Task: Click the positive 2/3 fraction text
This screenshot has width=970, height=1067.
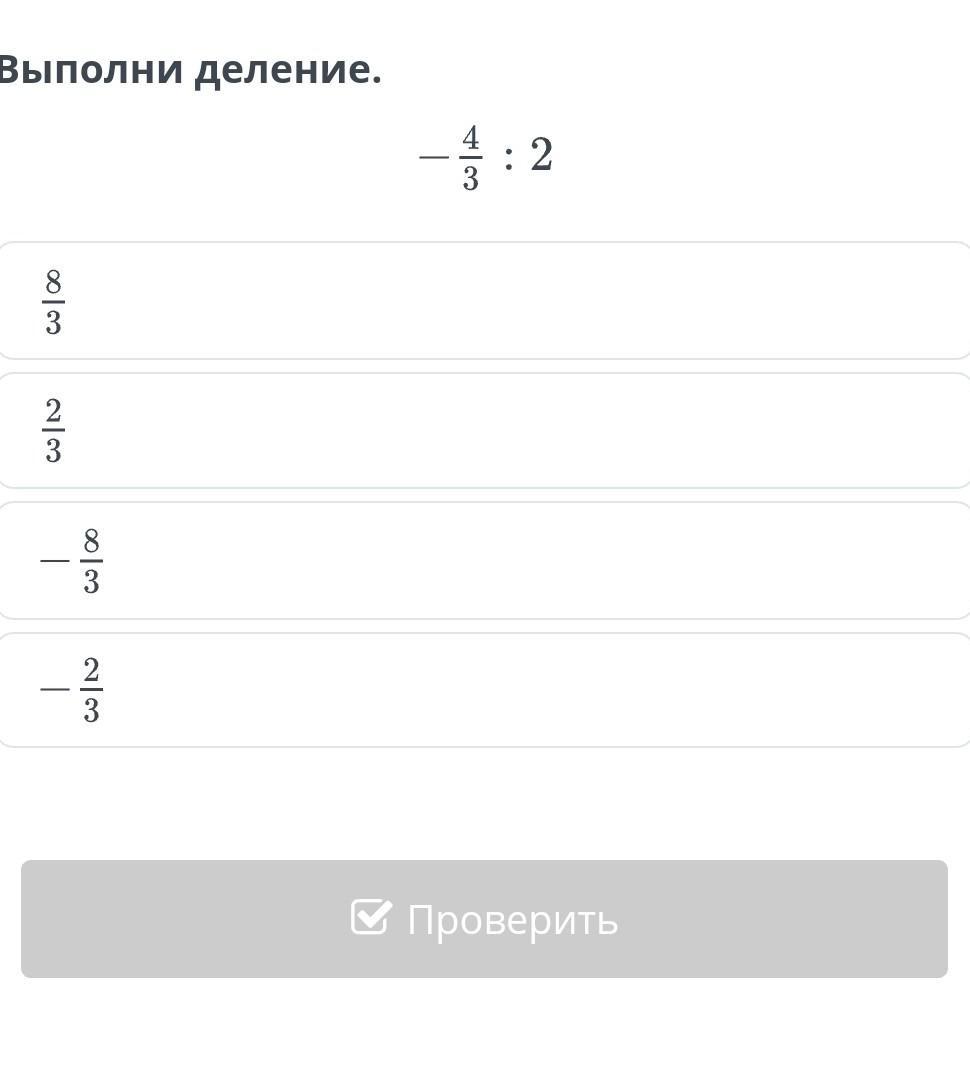Action: click(54, 431)
